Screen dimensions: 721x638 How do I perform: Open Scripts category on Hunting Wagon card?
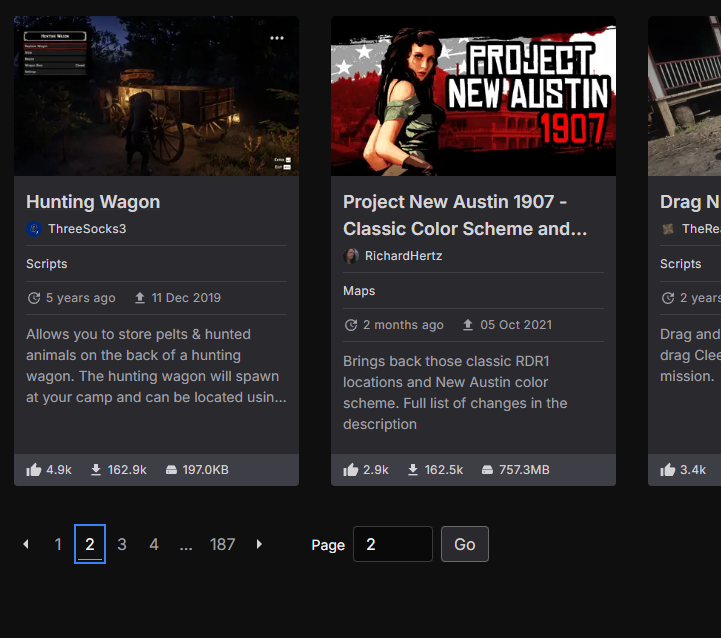tap(47, 264)
